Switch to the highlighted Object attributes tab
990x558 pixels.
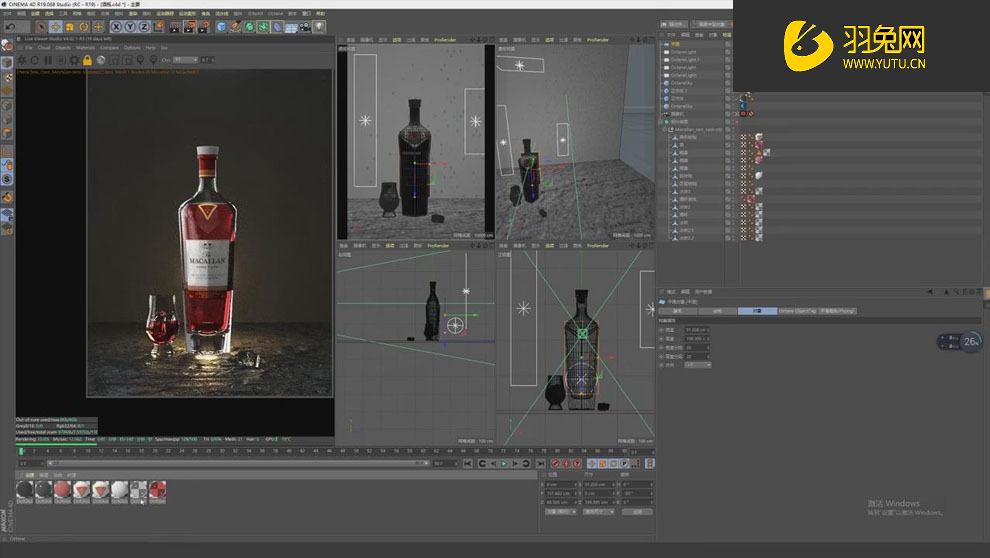tap(757, 311)
